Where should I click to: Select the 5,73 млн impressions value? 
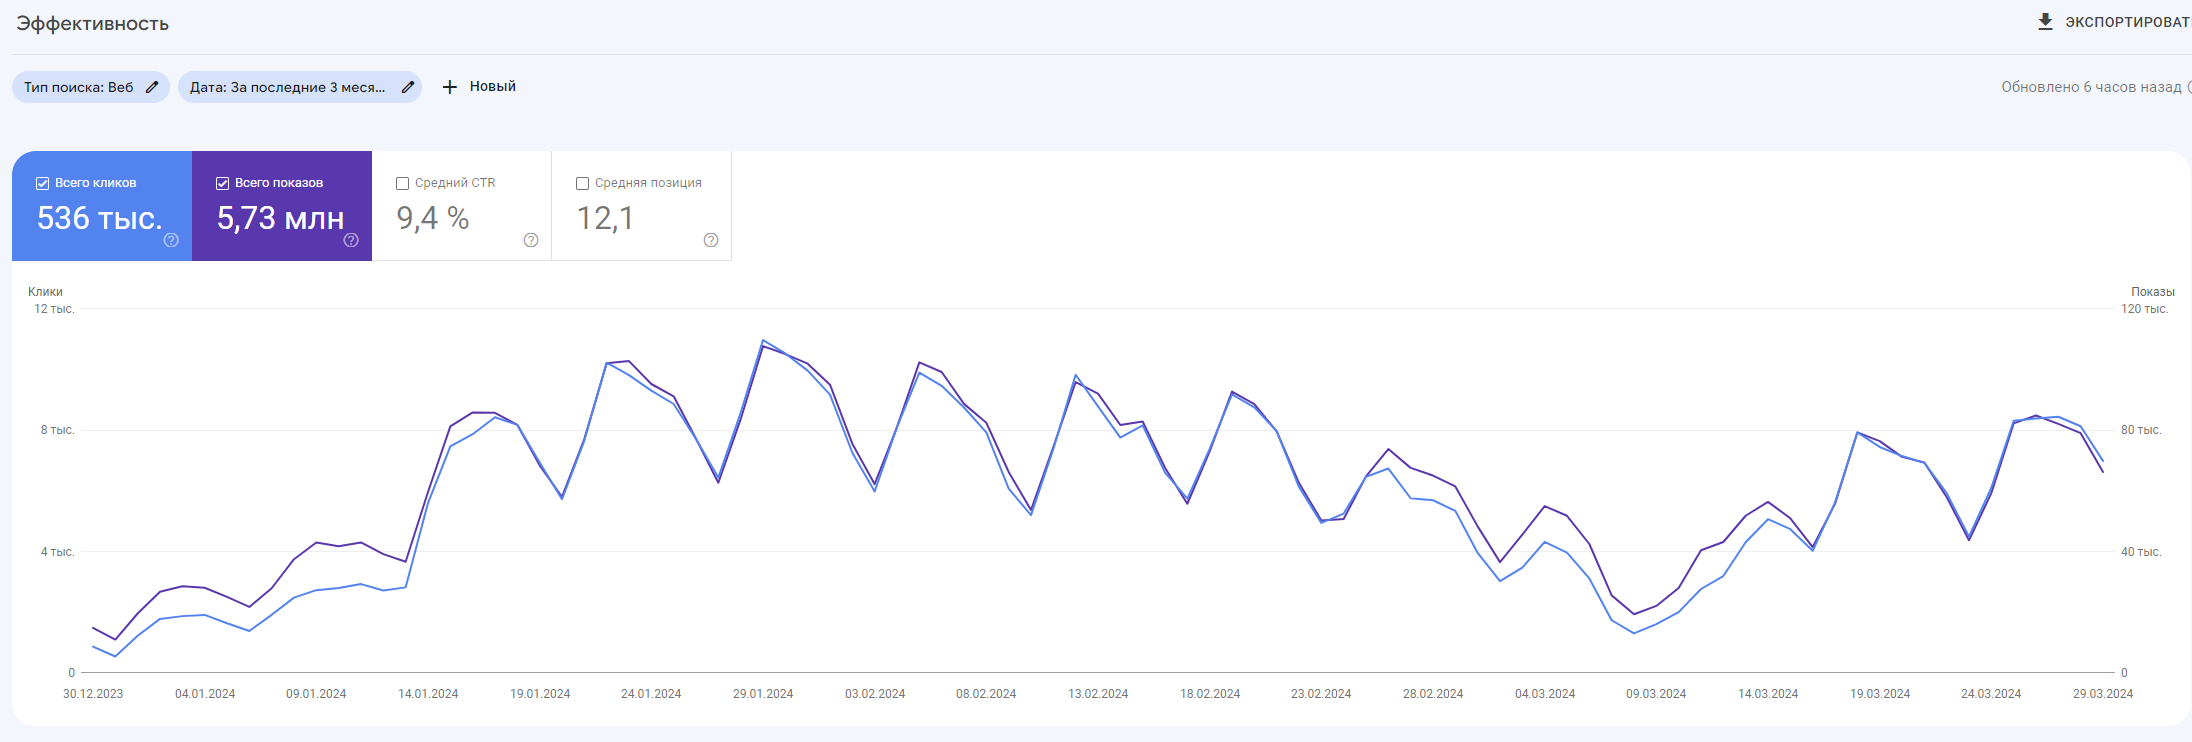[x=280, y=218]
